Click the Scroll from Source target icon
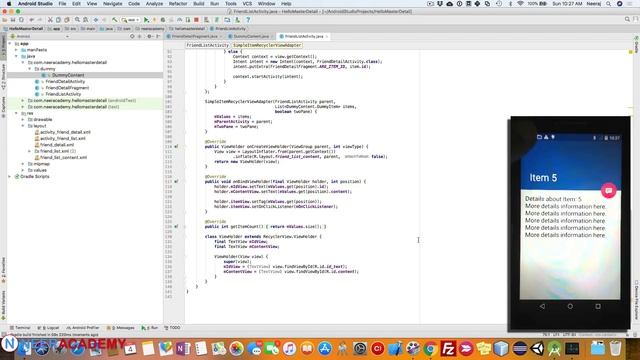Screen dimensions: 640x360 click(132, 36)
